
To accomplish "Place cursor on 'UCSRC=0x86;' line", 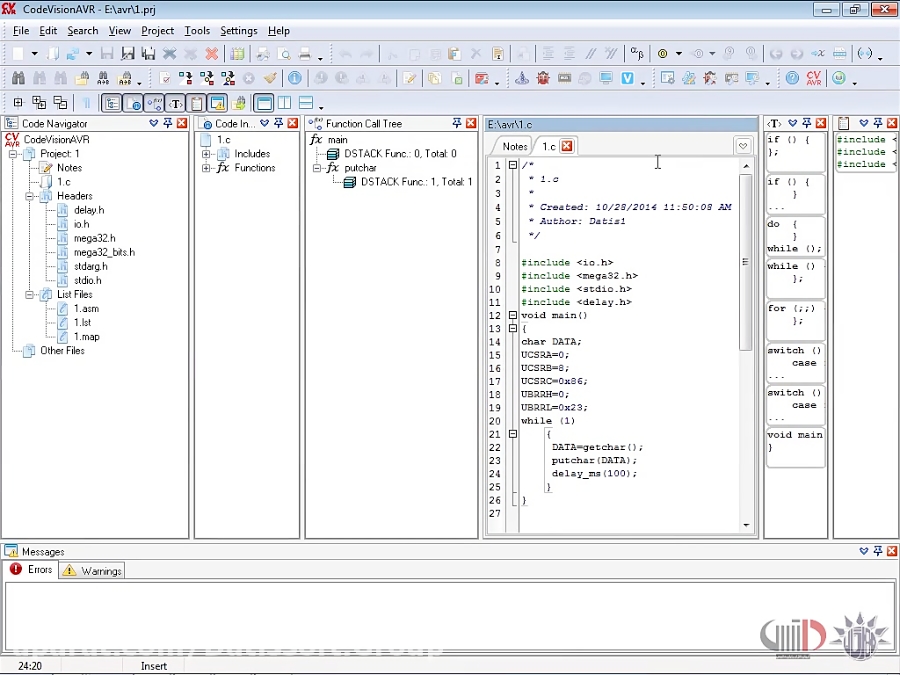I will click(554, 381).
